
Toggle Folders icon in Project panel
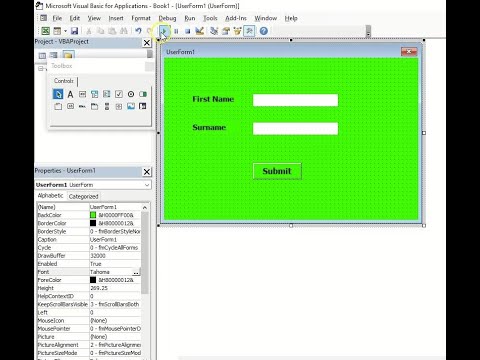click(68, 55)
